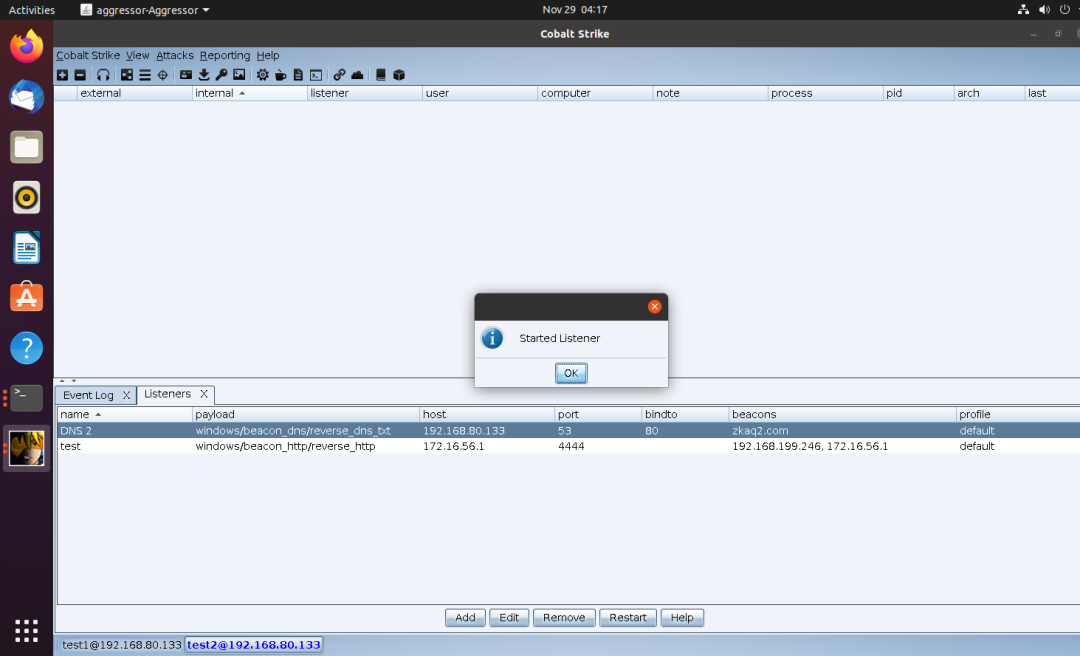Open Thunderbird Mail from the dock
The width and height of the screenshot is (1080, 656).
pyautogui.click(x=26, y=96)
